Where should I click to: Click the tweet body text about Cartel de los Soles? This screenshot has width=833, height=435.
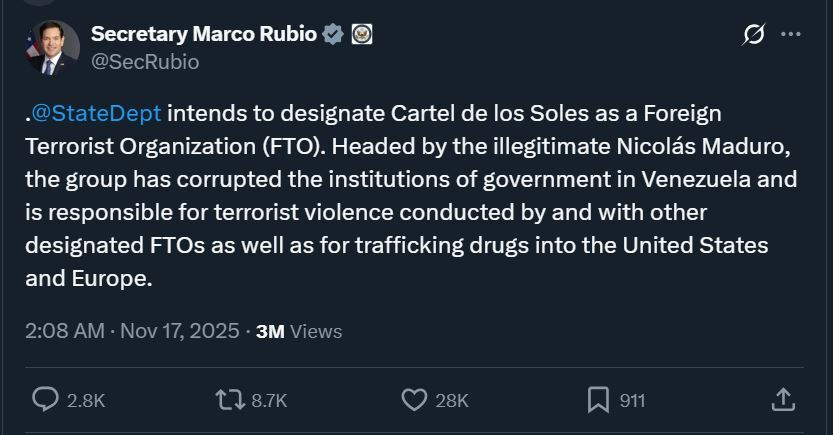click(x=410, y=196)
